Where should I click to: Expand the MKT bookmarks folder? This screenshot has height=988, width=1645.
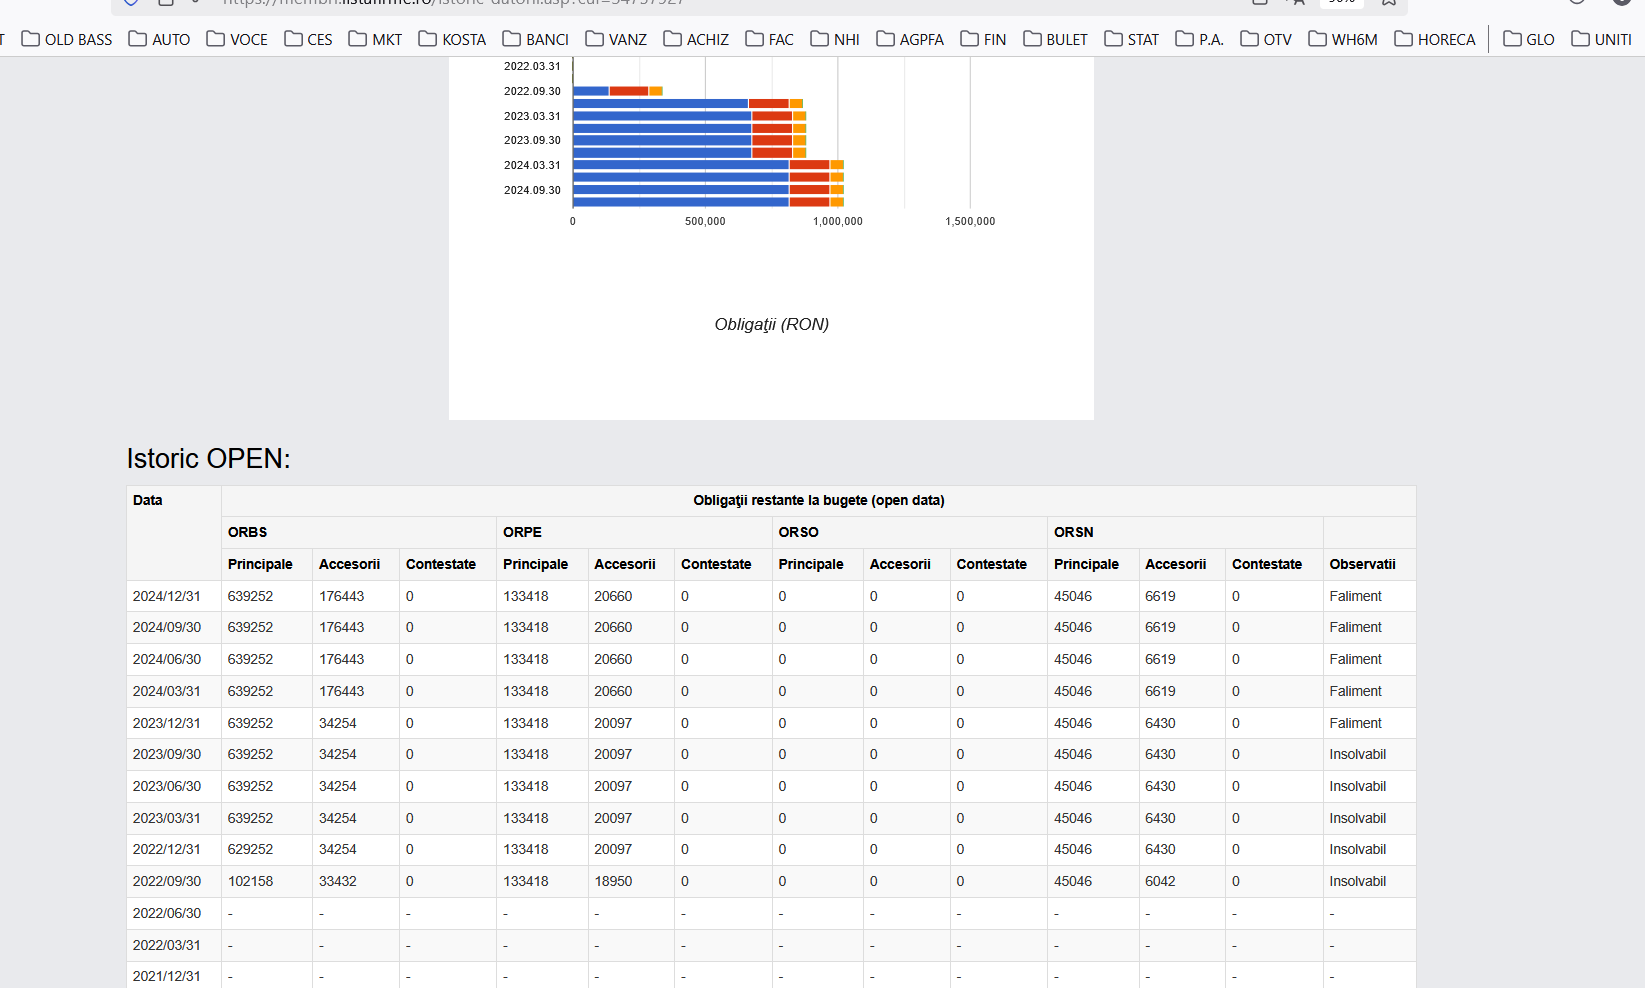pos(375,39)
